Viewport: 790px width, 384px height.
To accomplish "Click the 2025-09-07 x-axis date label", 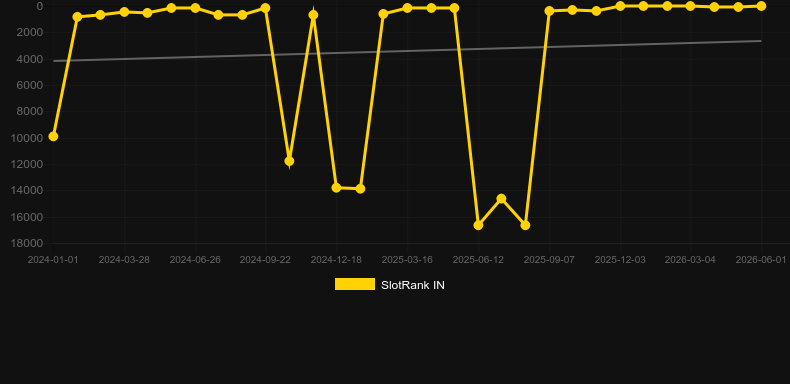I will pos(549,260).
